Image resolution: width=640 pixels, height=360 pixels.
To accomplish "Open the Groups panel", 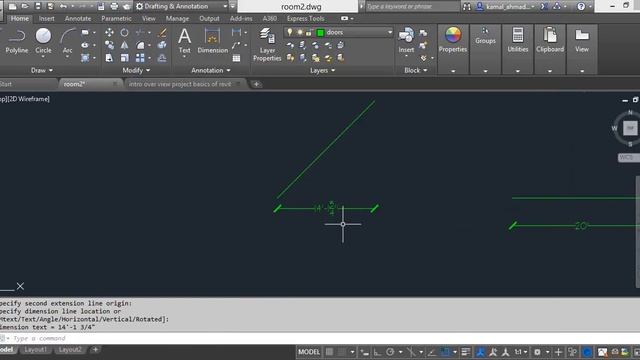I will [x=485, y=36].
